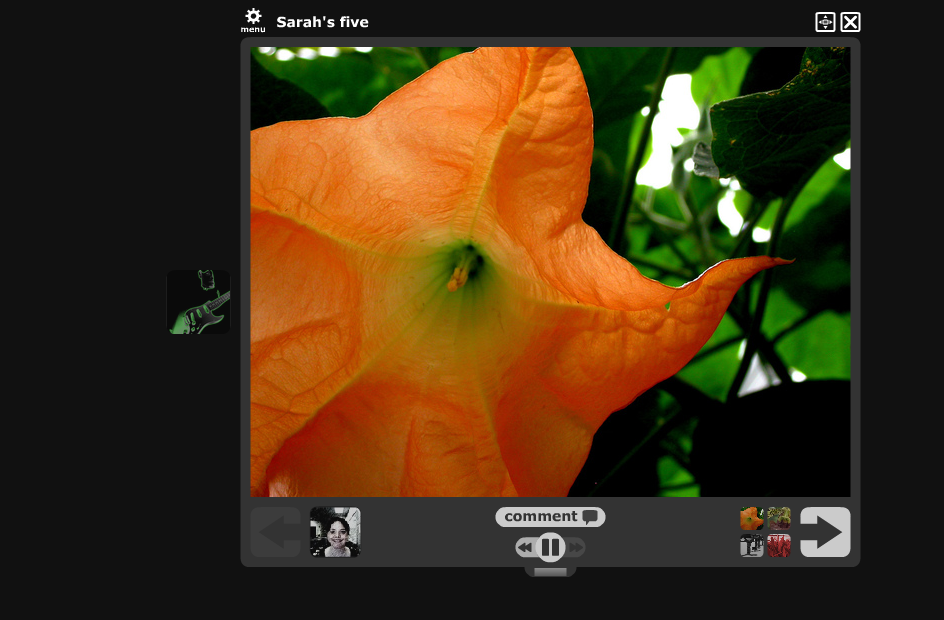Collapse the bottom control panel tab
944x620 pixels.
(x=550, y=572)
